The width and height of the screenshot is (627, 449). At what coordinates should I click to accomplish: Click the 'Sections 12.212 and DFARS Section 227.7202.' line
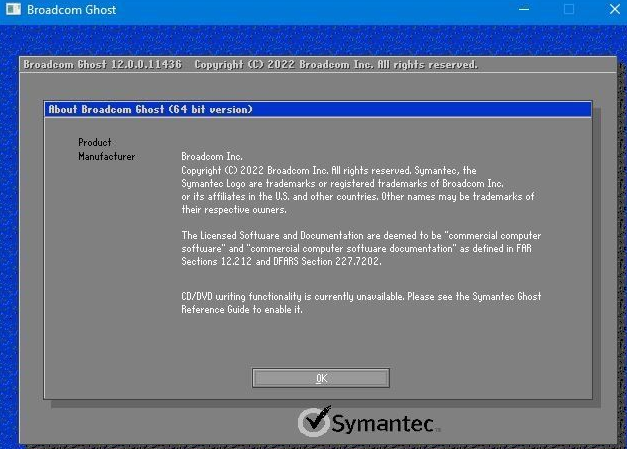pos(282,261)
